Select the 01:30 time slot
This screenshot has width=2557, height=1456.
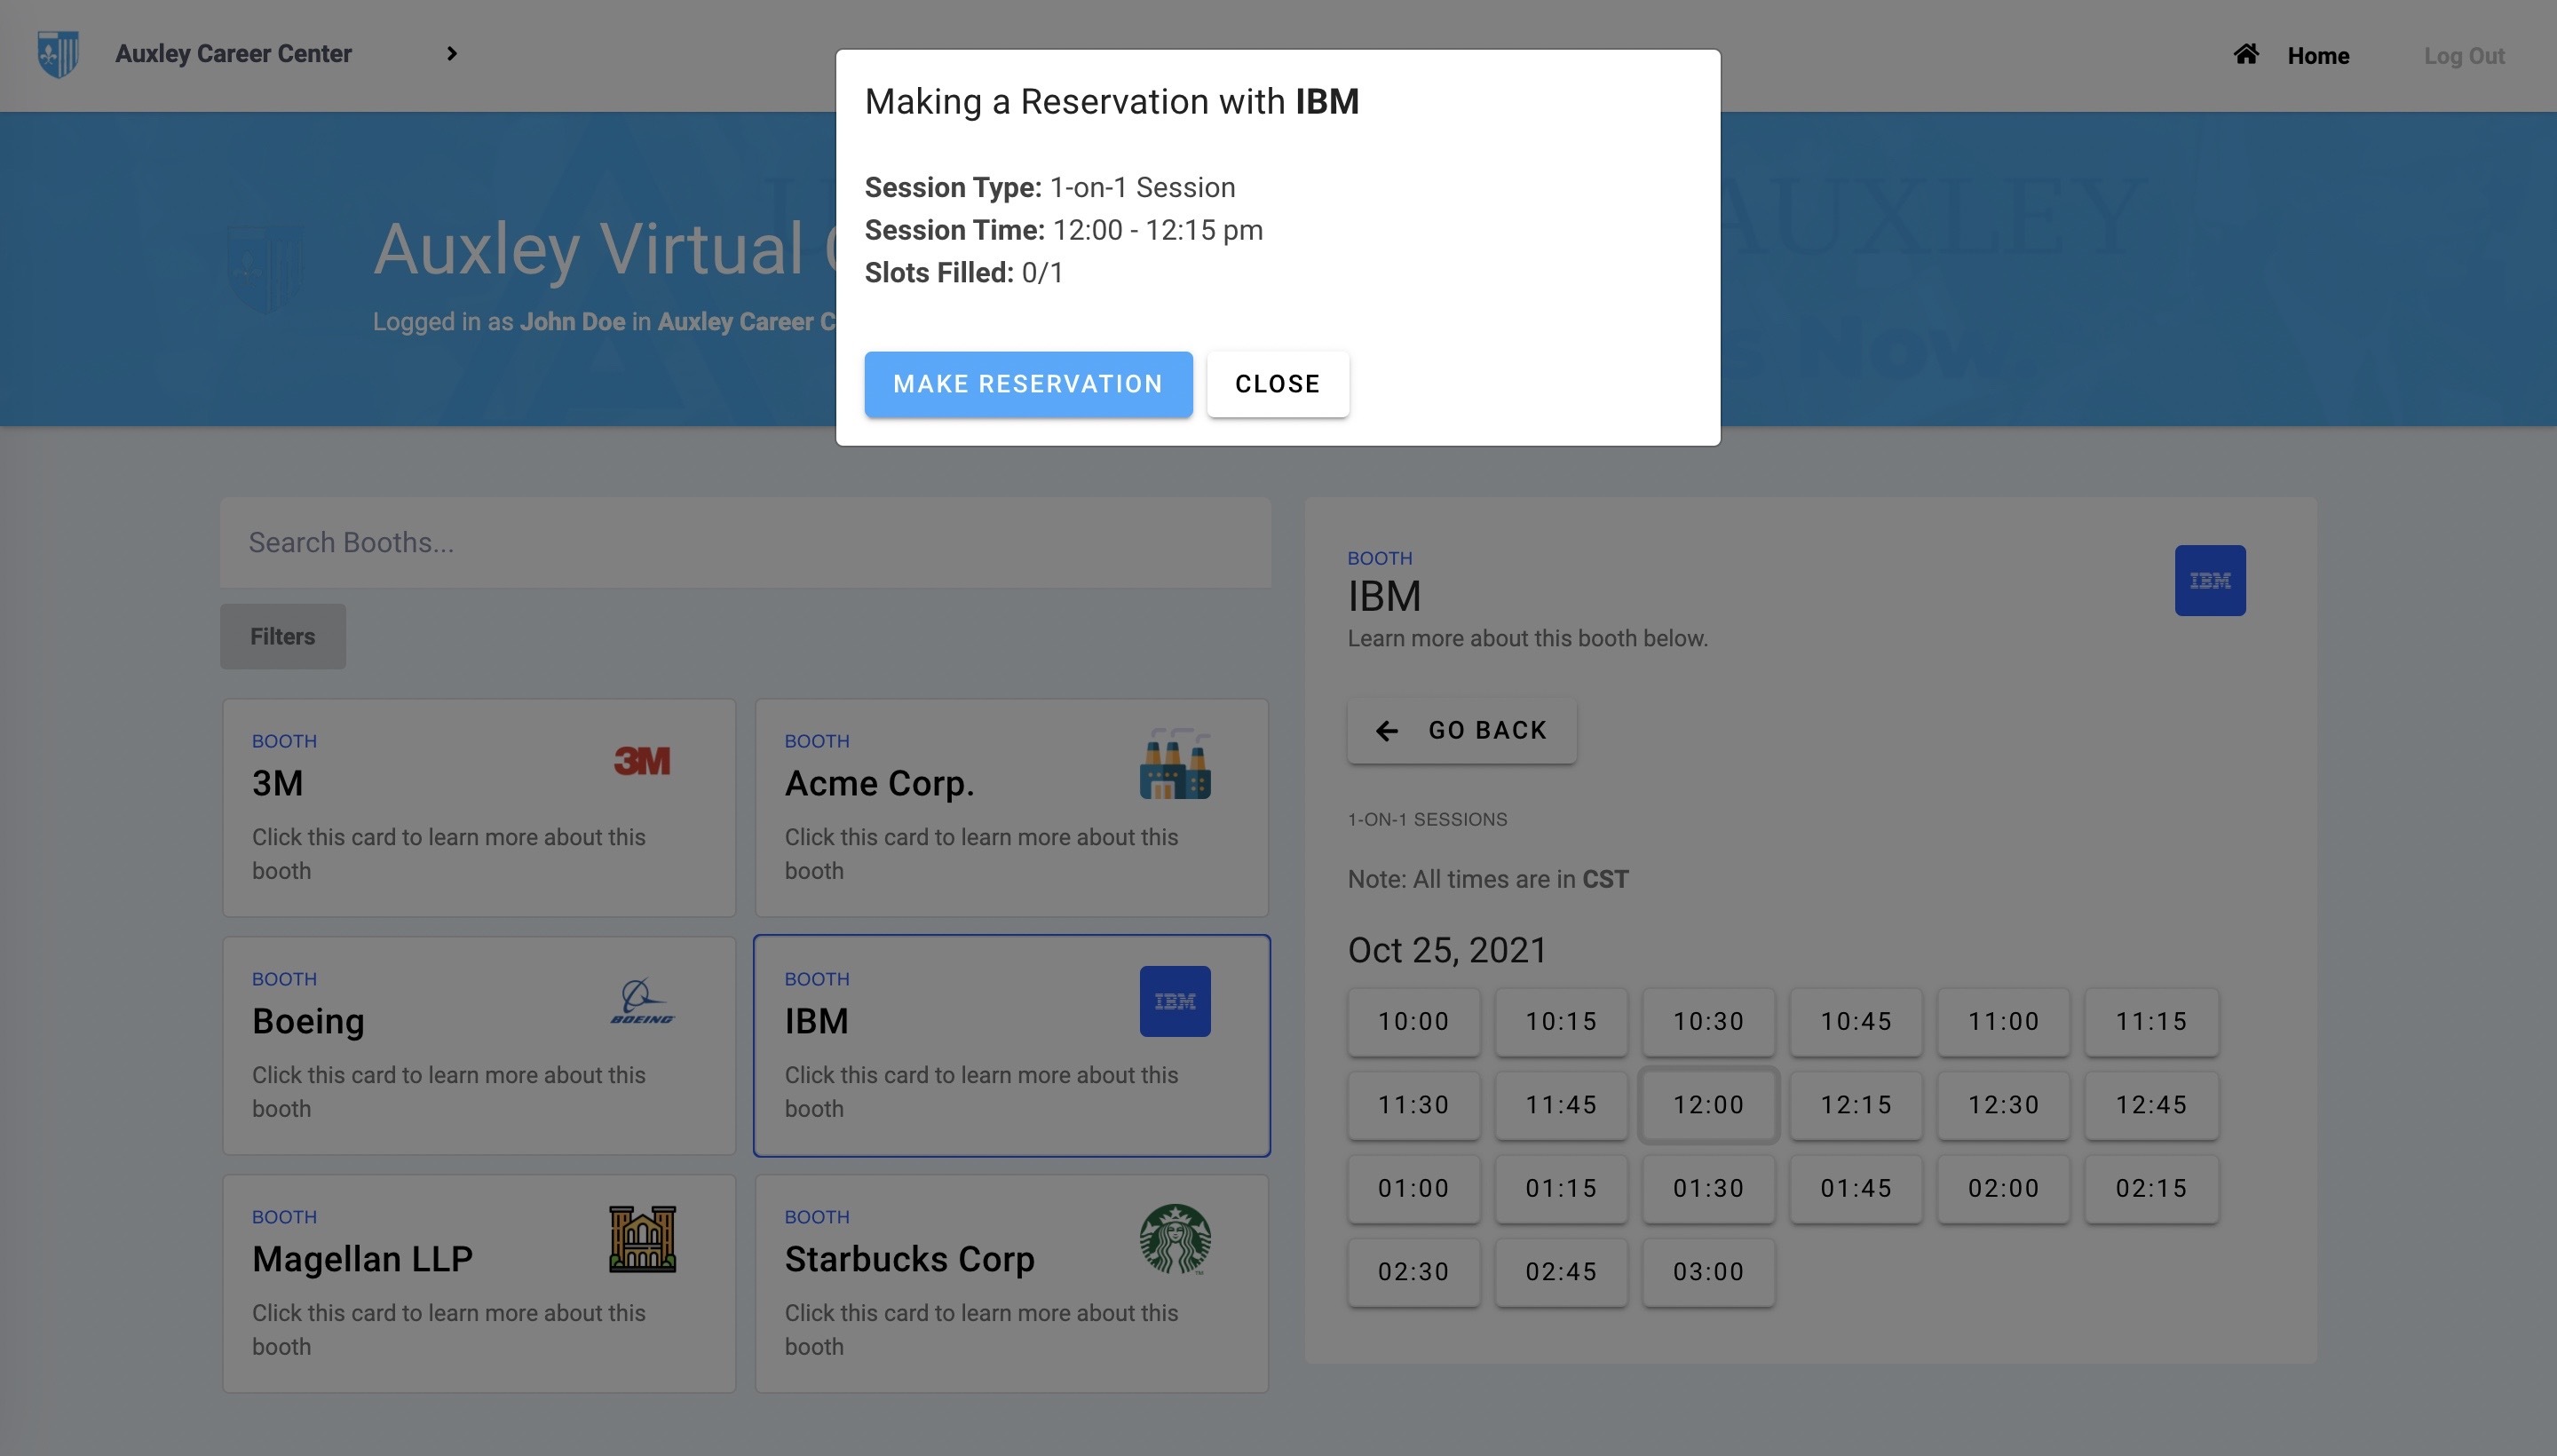(1709, 1189)
